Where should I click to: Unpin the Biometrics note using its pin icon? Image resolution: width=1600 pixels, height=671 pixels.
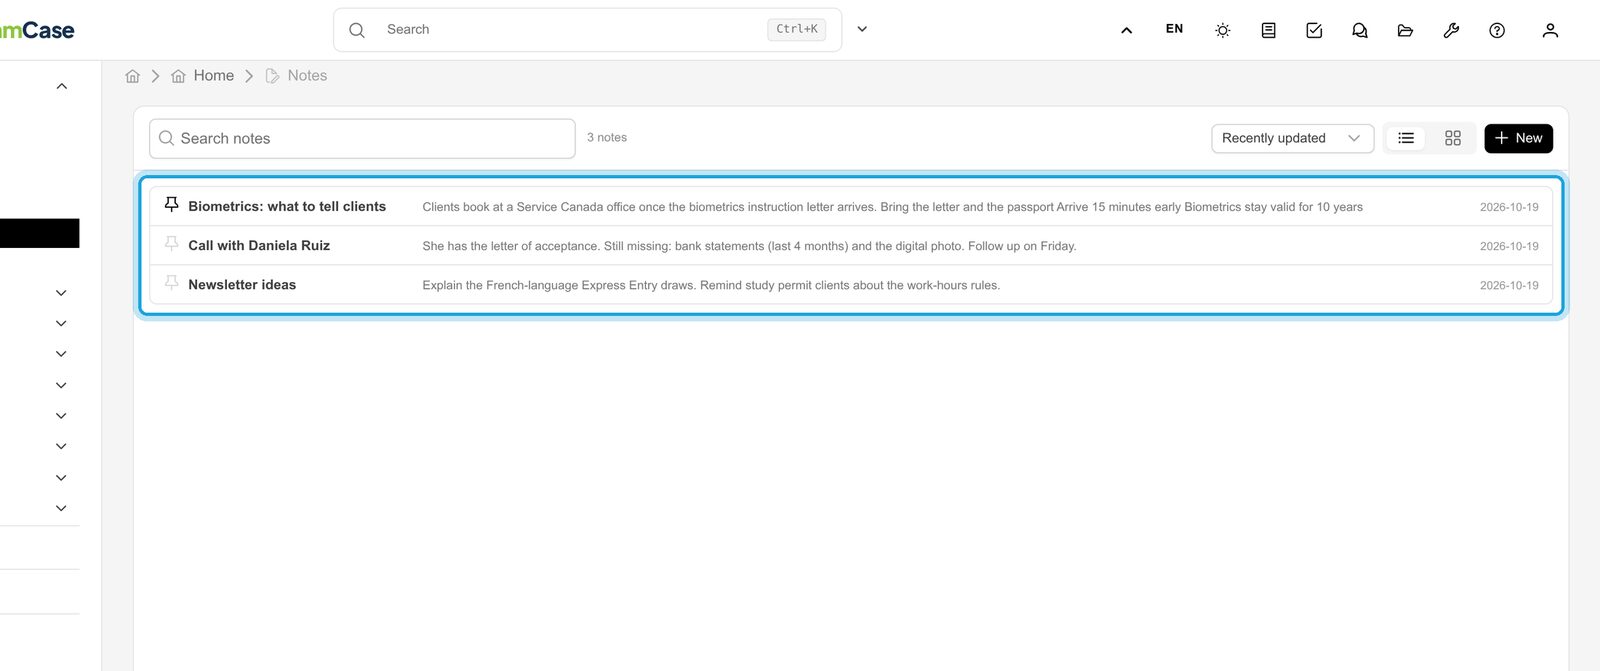(171, 205)
